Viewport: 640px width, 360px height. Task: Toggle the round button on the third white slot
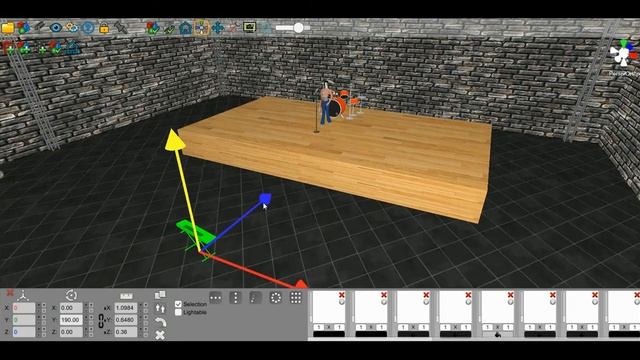point(426,302)
